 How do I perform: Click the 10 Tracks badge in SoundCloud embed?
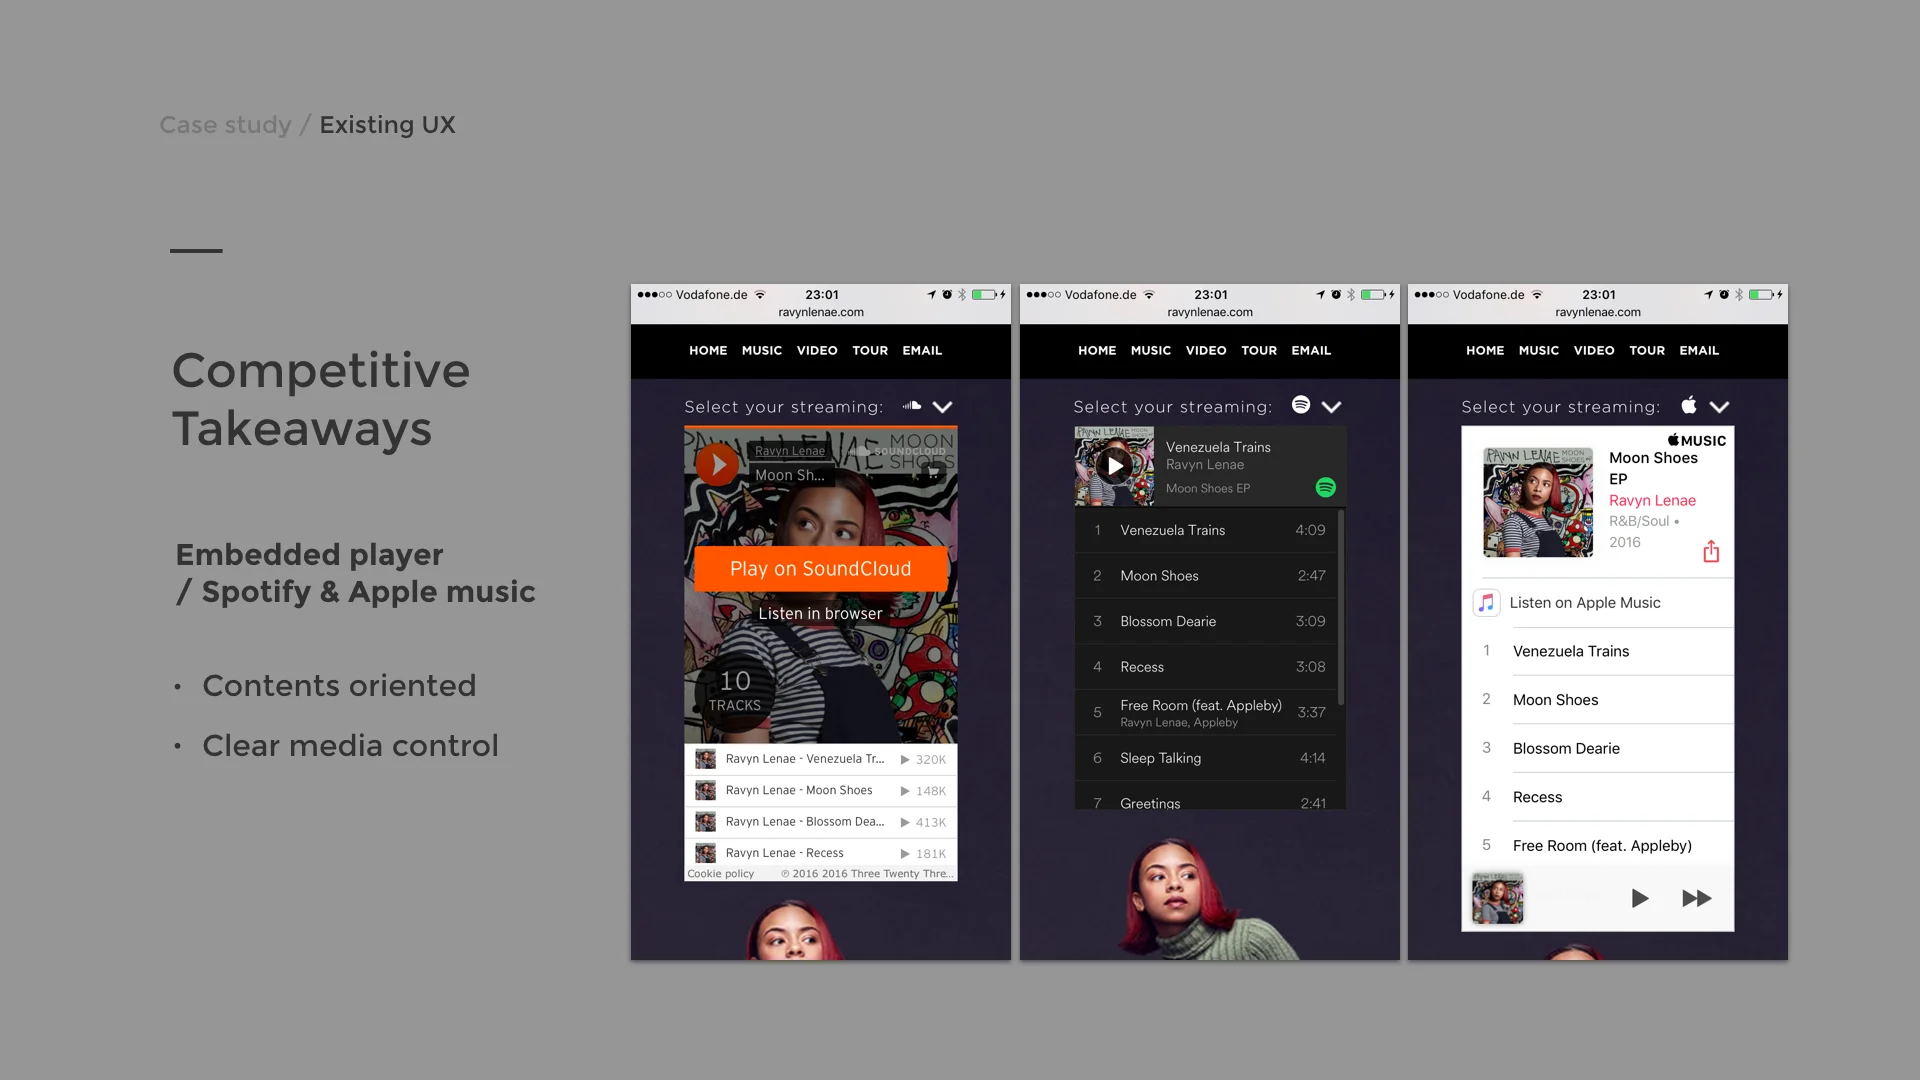click(x=735, y=692)
